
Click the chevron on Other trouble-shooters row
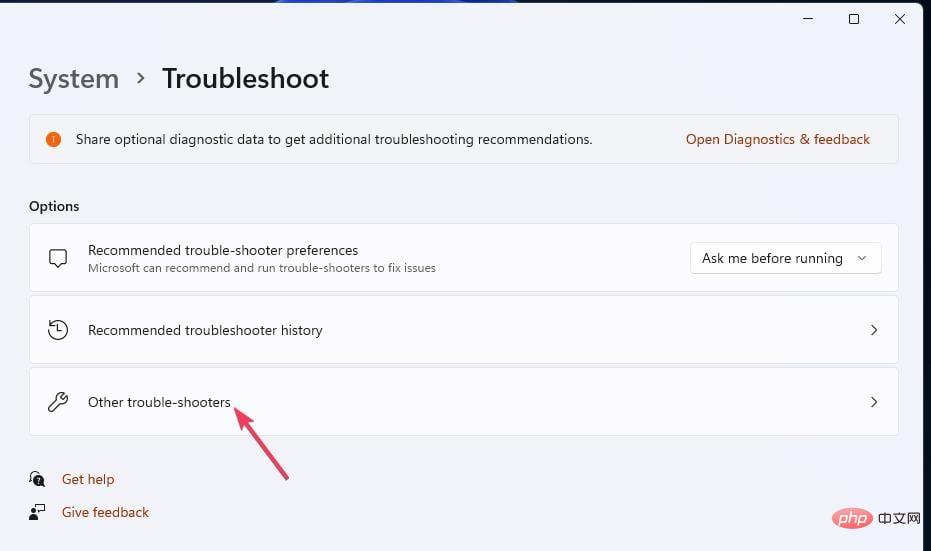(x=874, y=402)
